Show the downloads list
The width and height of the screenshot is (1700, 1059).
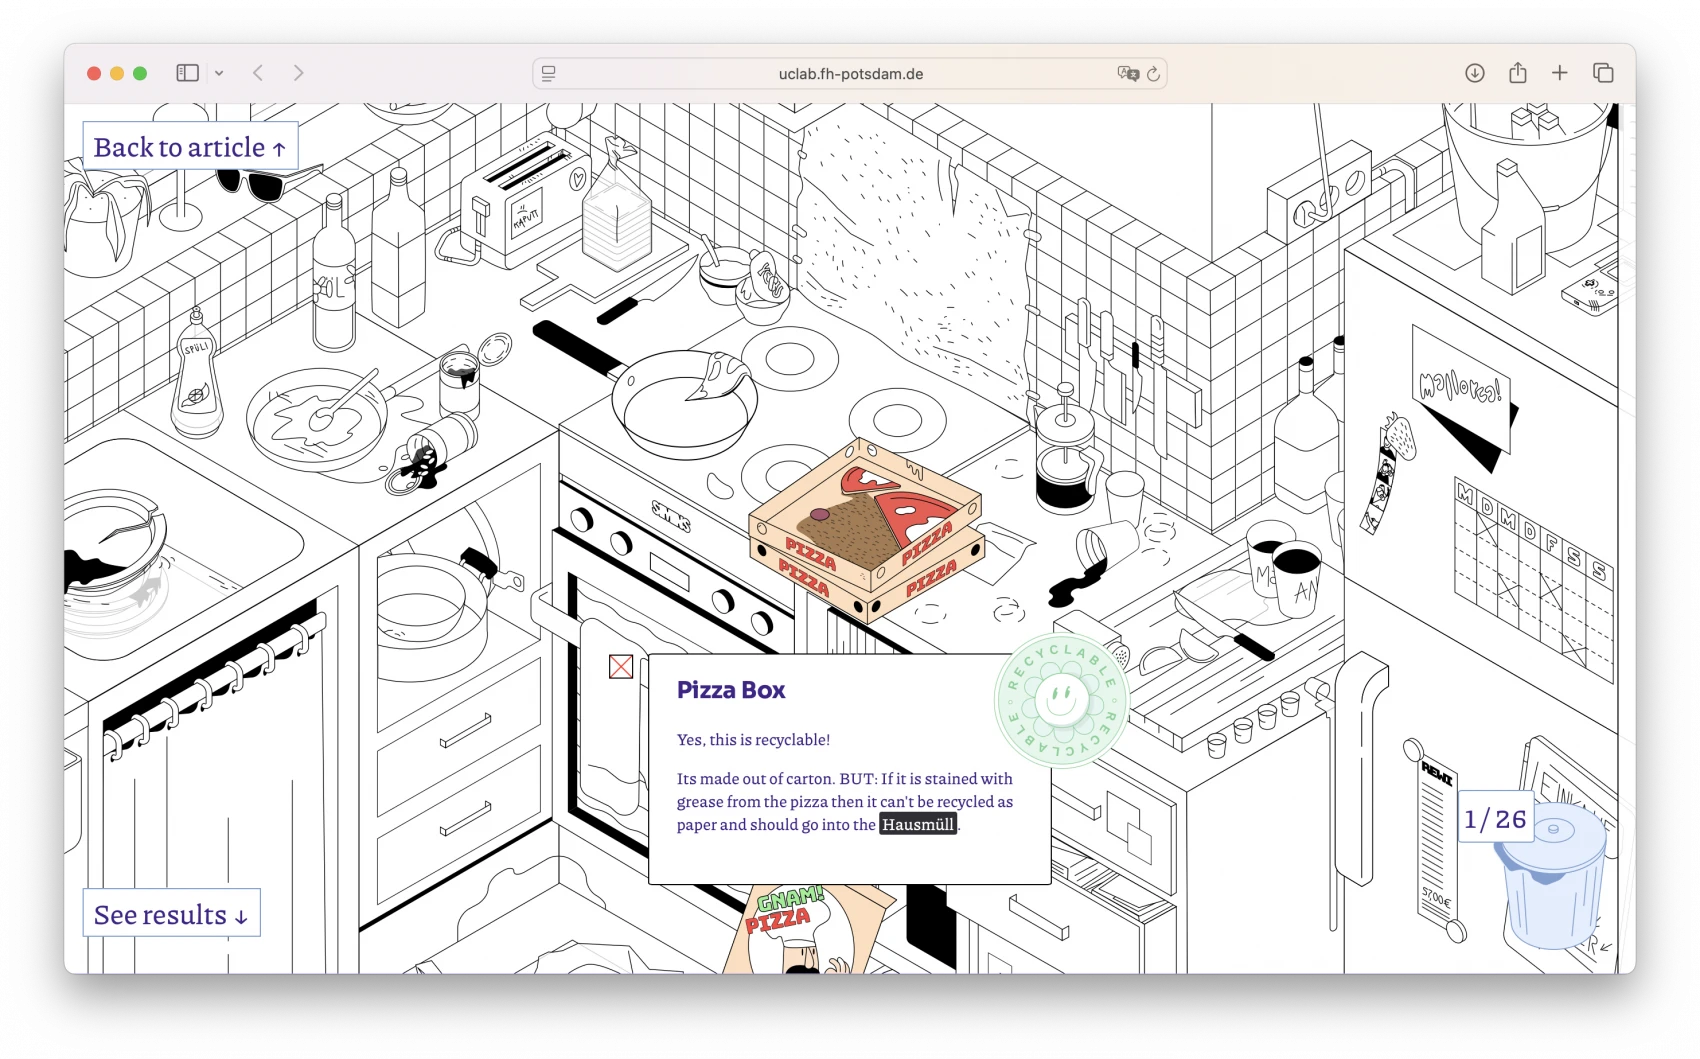pos(1474,73)
